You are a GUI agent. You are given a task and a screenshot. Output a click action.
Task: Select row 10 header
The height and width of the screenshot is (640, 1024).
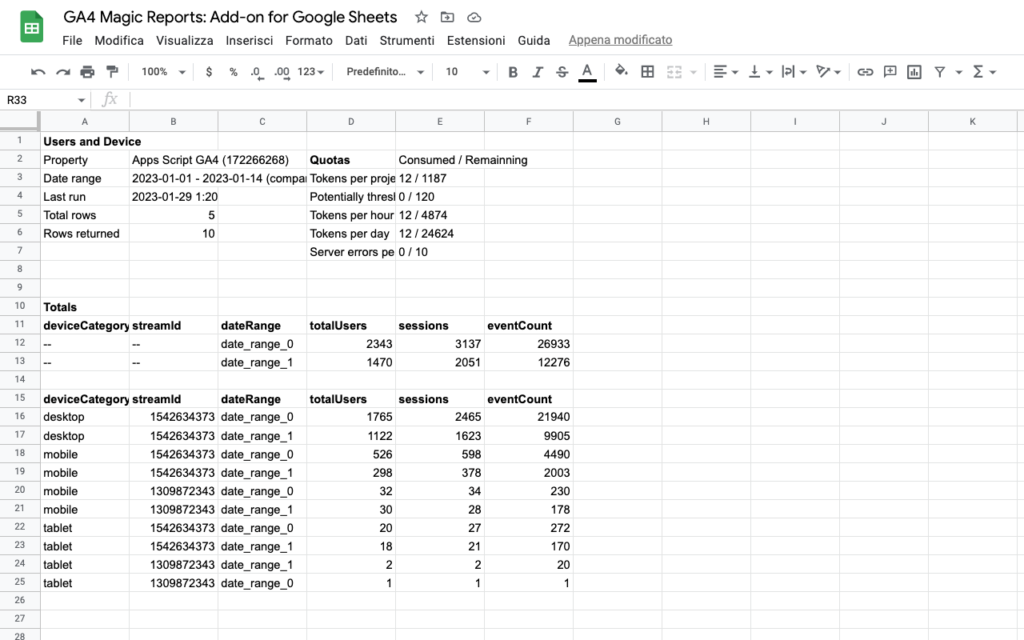(x=20, y=306)
